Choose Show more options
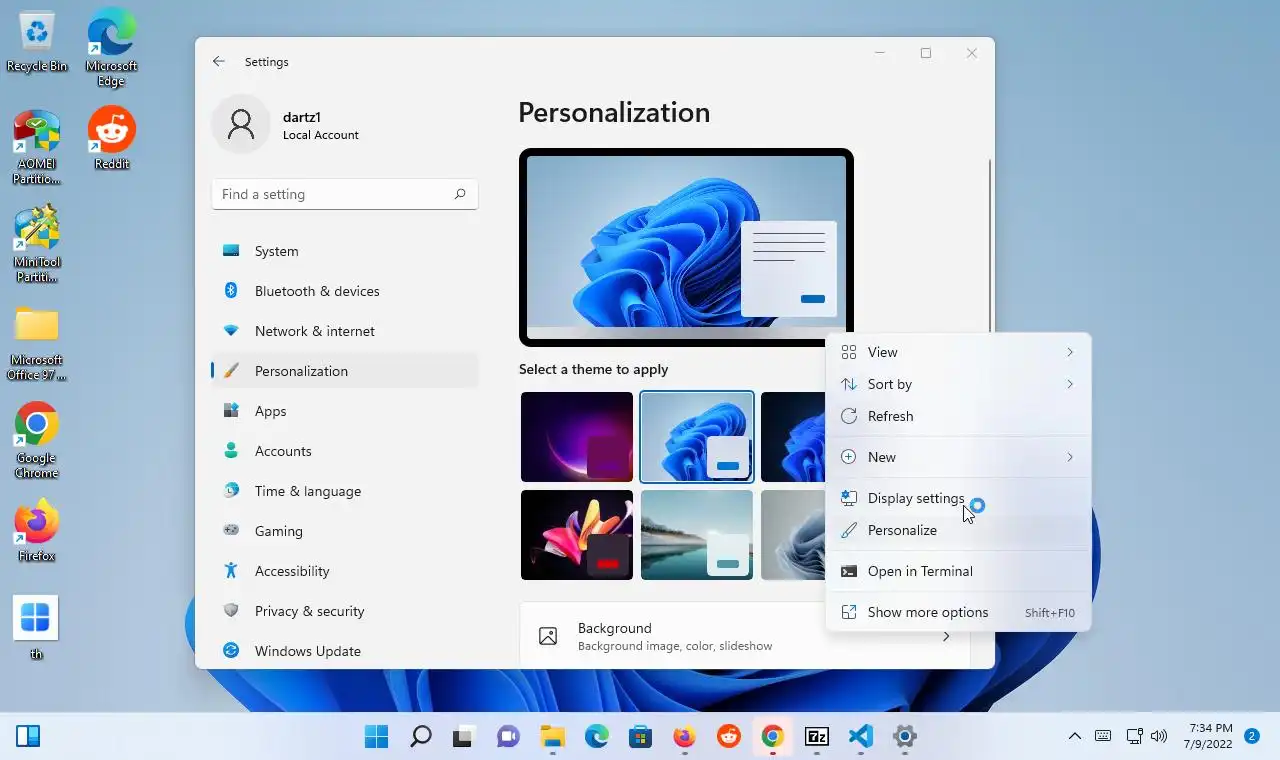 coord(958,612)
